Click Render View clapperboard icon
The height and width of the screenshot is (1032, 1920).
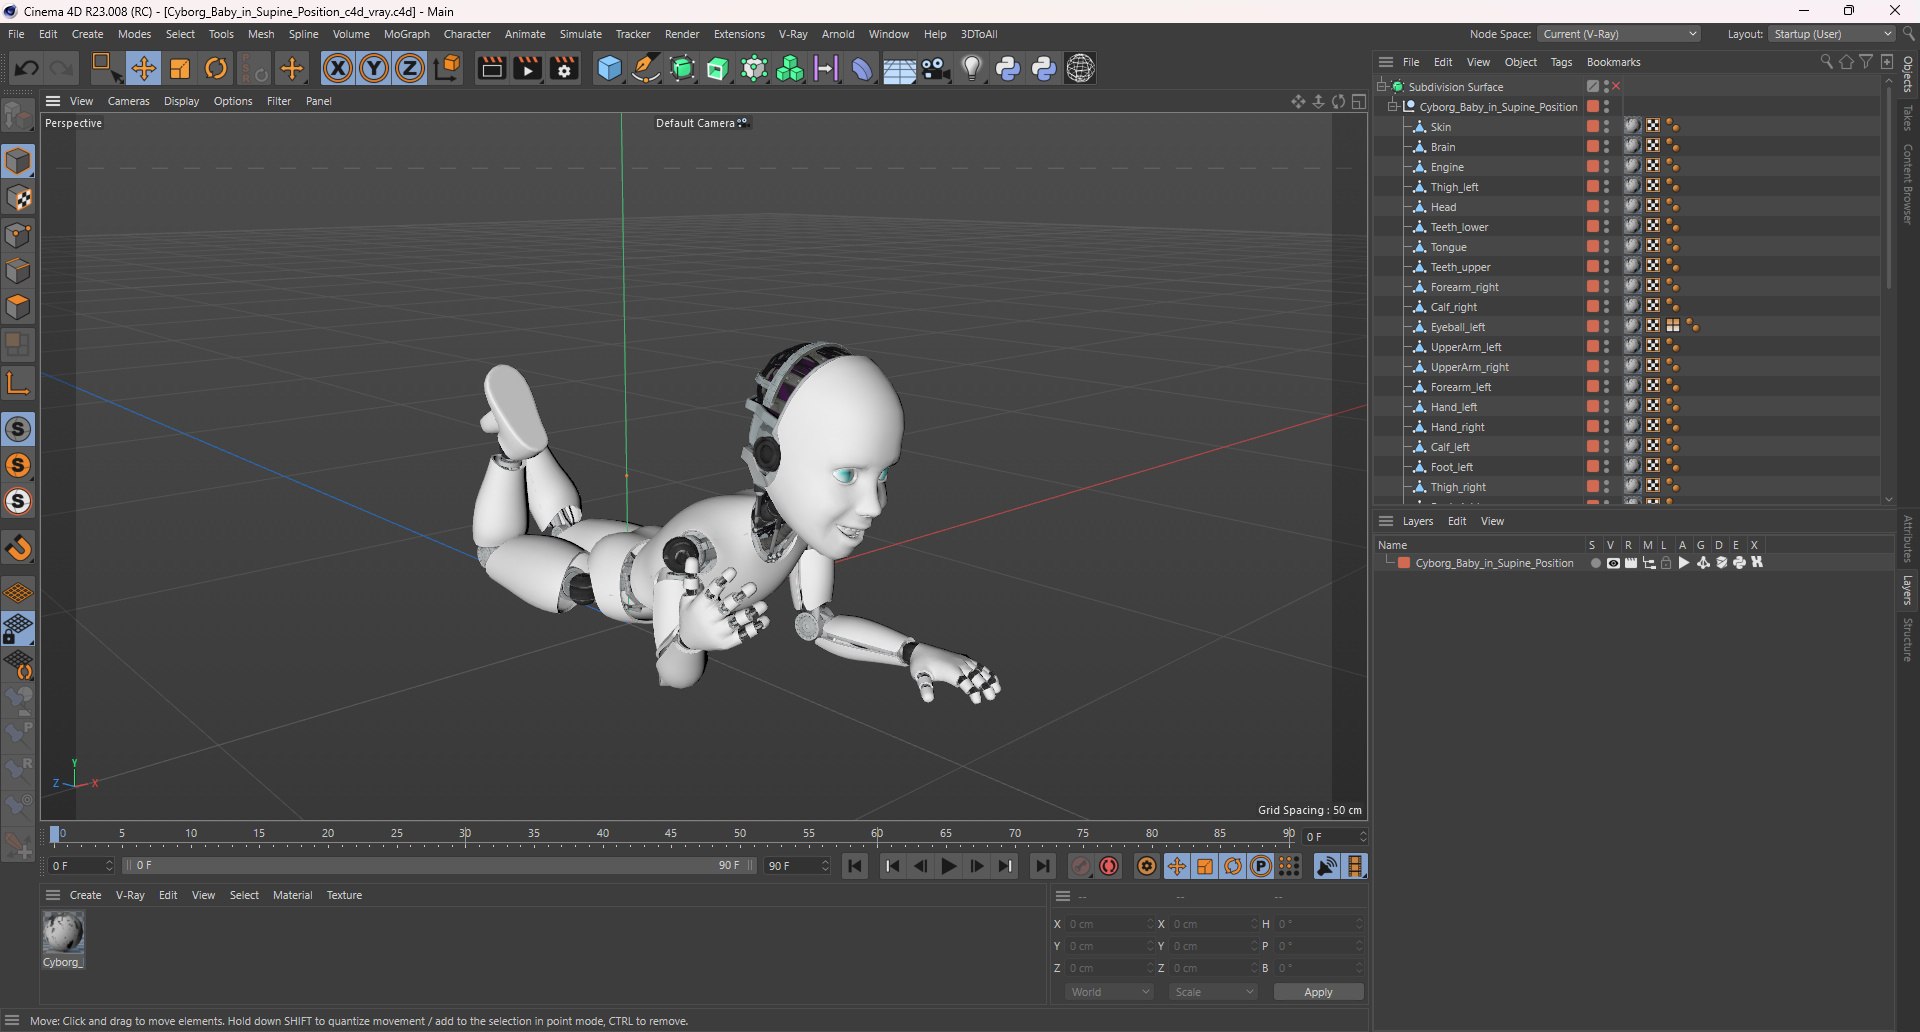pos(491,68)
